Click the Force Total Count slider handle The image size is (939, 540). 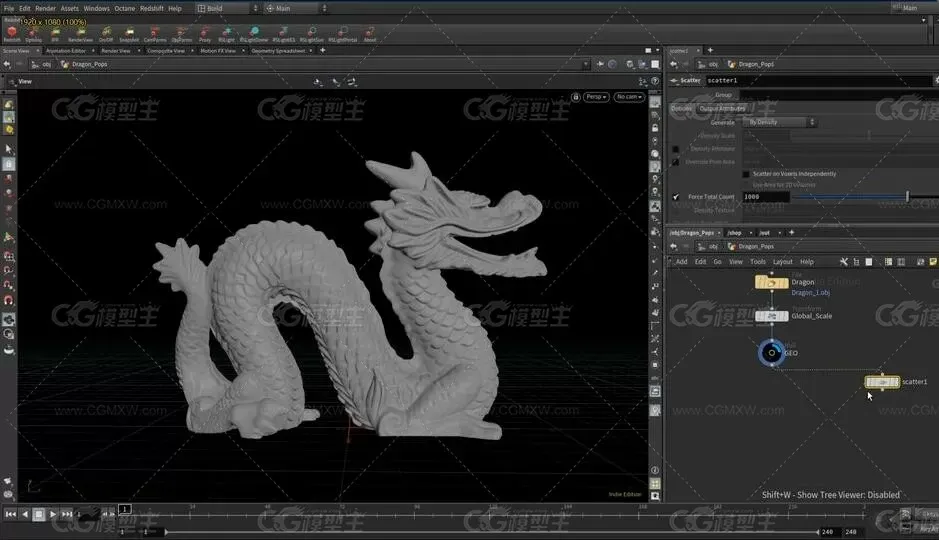907,196
